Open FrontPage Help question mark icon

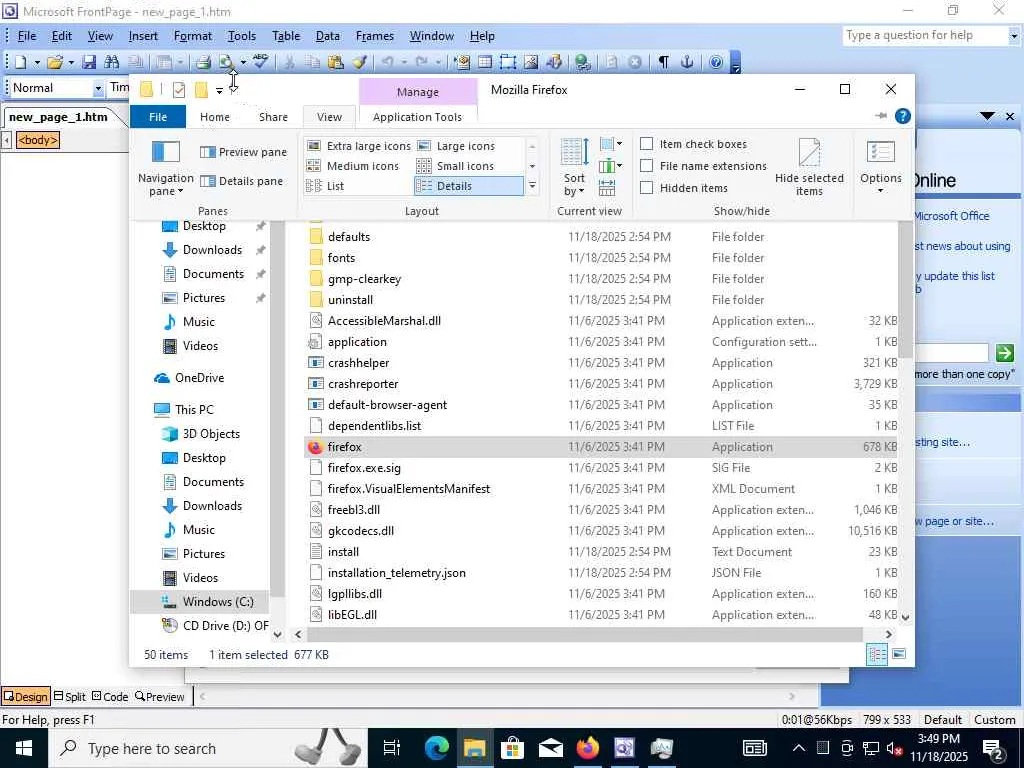(x=716, y=62)
